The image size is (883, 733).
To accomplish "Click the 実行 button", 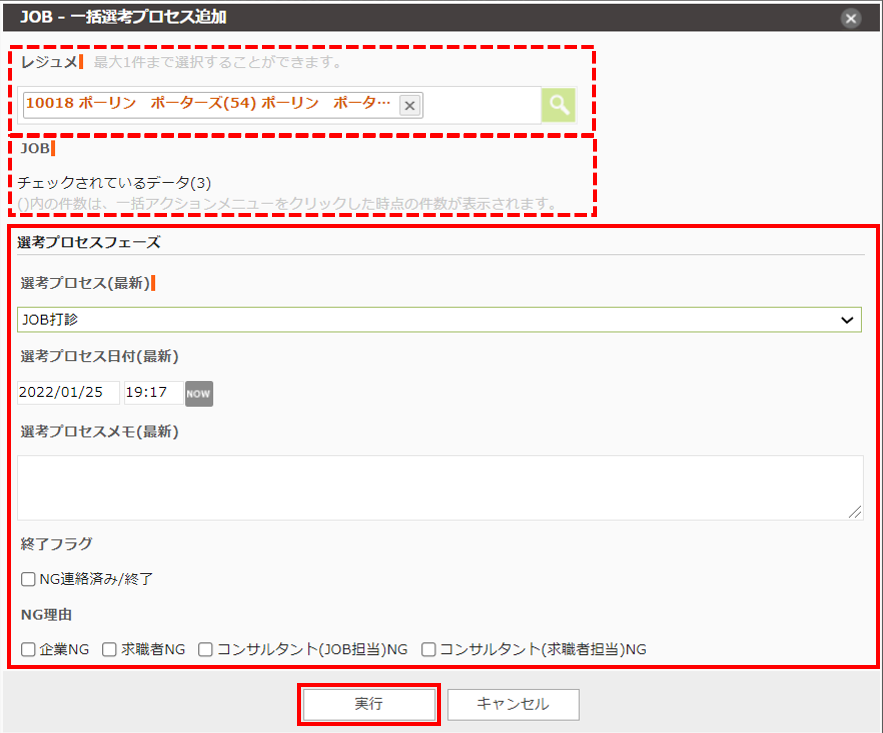I will tap(369, 704).
